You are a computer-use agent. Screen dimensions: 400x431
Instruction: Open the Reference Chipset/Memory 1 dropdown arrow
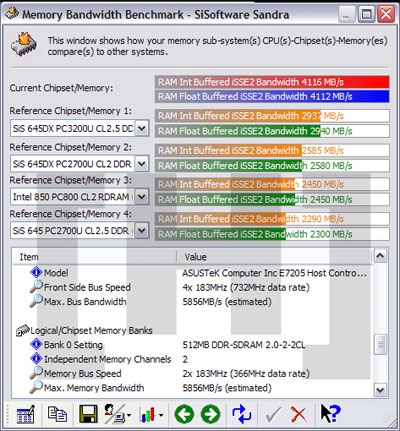point(142,128)
